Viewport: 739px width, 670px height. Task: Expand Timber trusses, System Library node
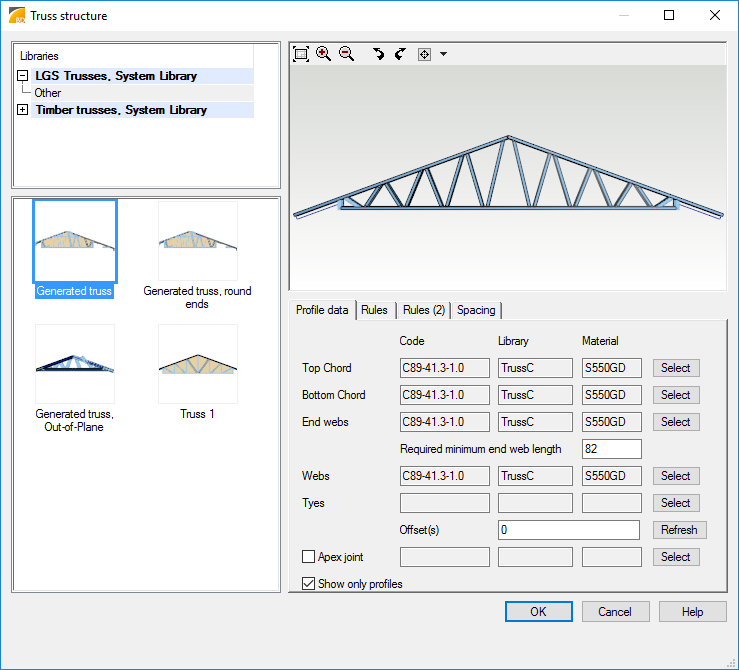coord(22,110)
